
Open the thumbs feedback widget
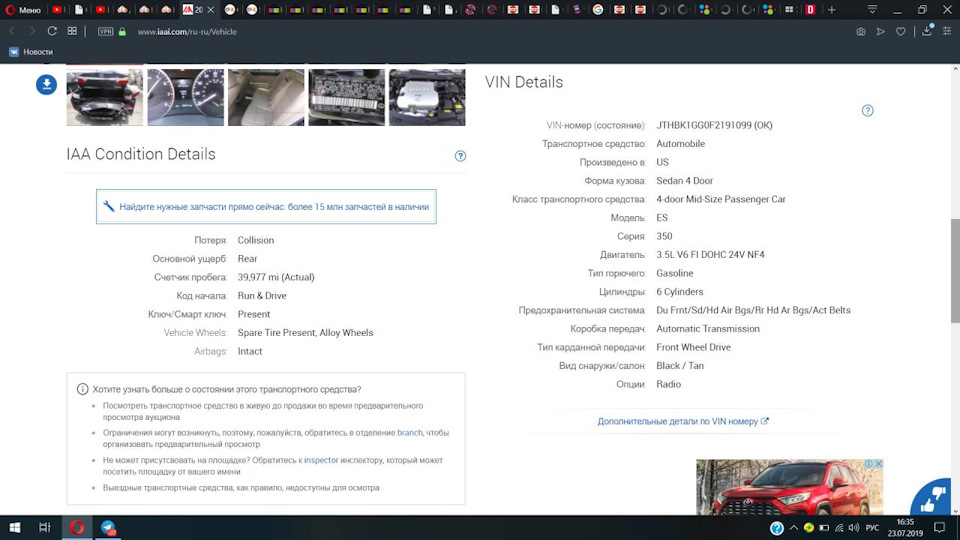pyautogui.click(x=932, y=498)
